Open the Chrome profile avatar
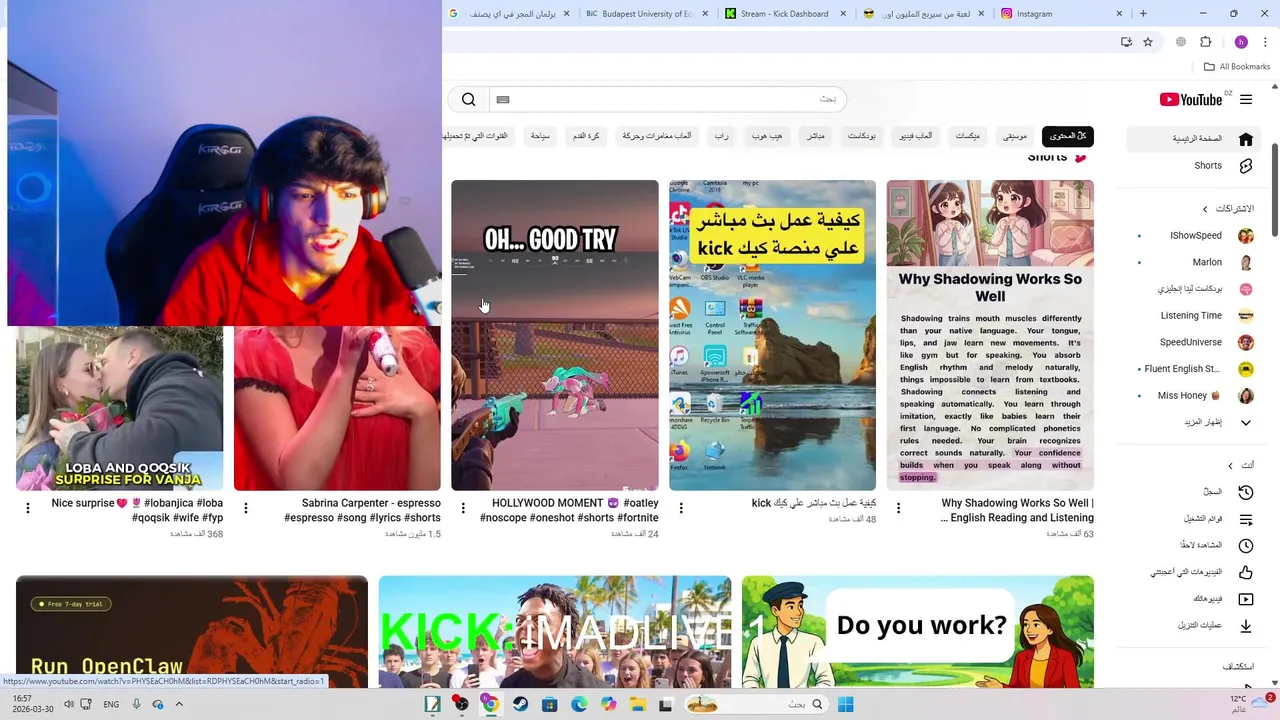This screenshot has width=1280, height=720. (x=1241, y=42)
